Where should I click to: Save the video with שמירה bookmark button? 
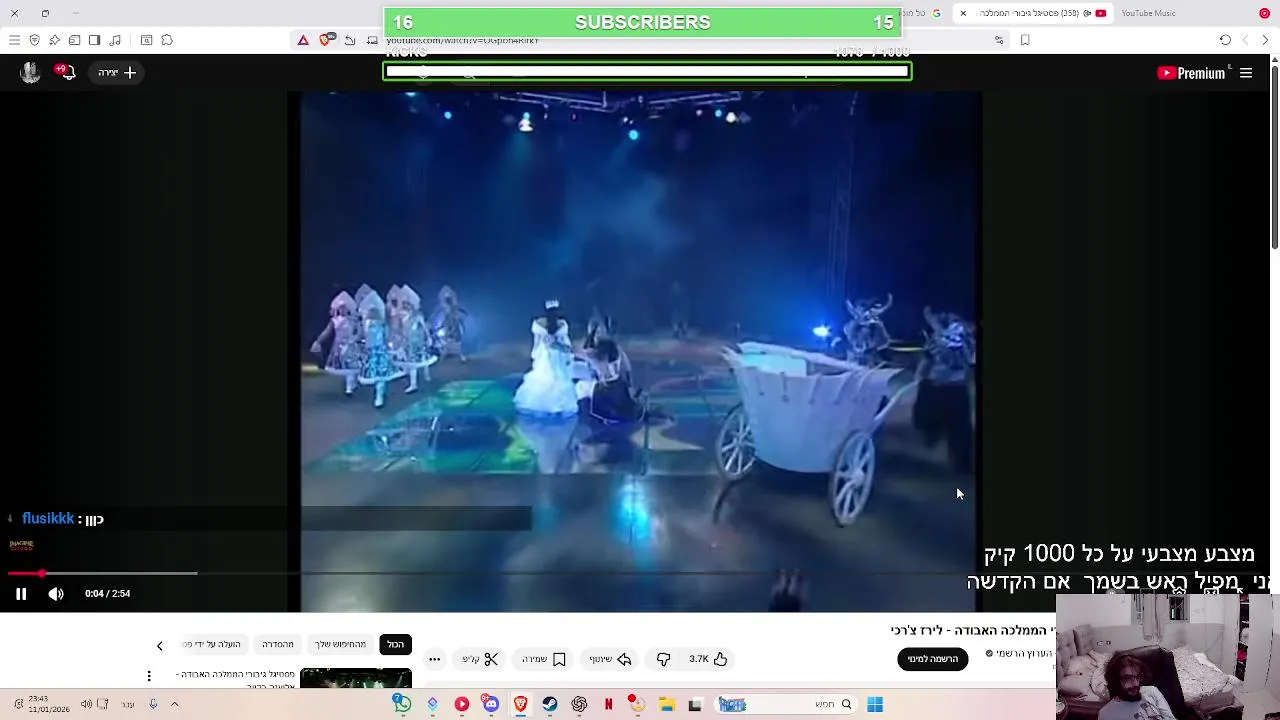[x=544, y=659]
